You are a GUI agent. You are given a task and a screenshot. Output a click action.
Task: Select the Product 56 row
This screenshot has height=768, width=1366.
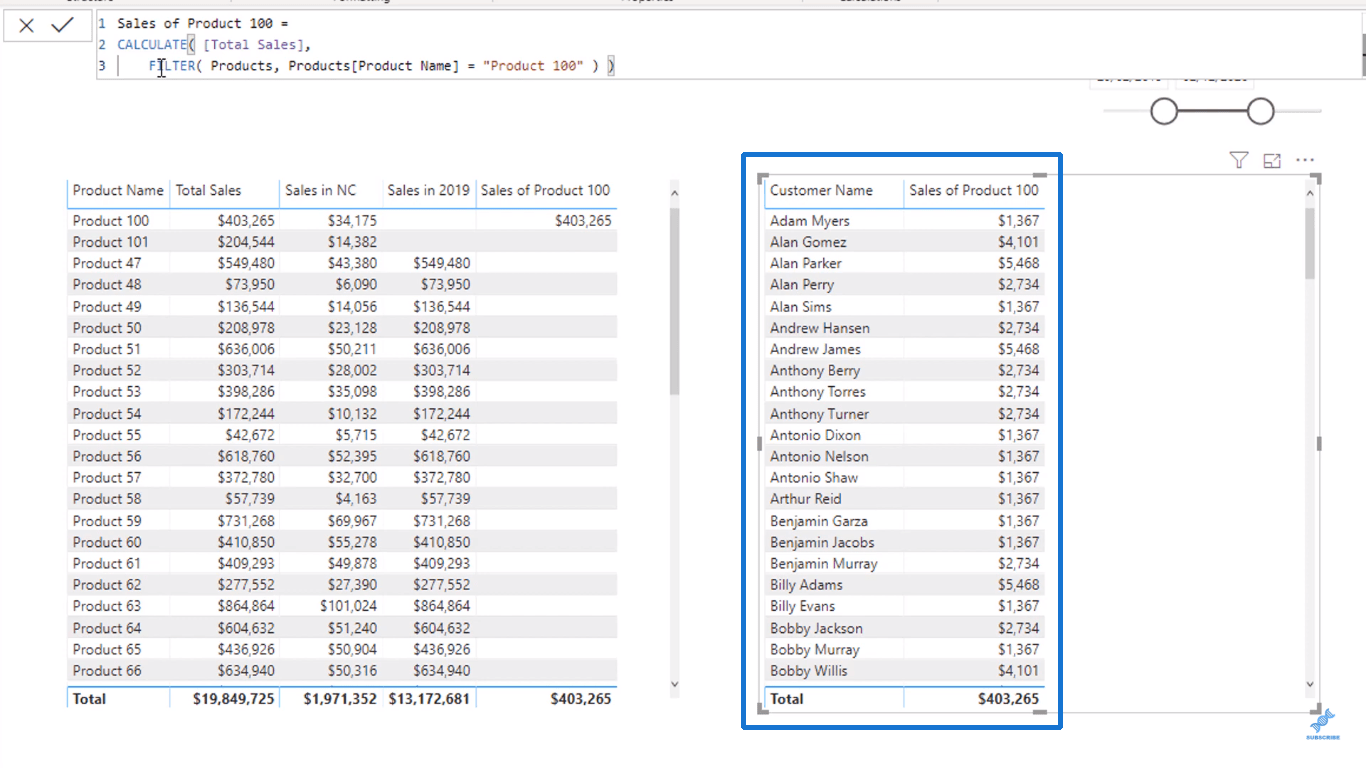coord(342,456)
